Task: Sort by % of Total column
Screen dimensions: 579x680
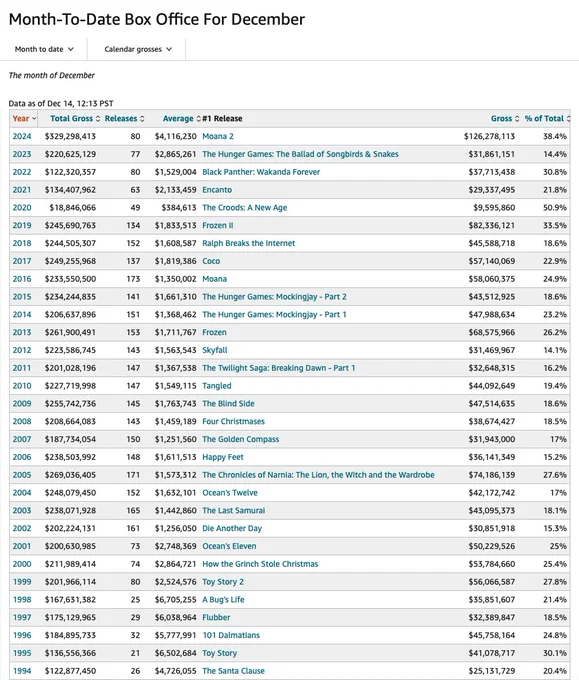Action: (547, 118)
